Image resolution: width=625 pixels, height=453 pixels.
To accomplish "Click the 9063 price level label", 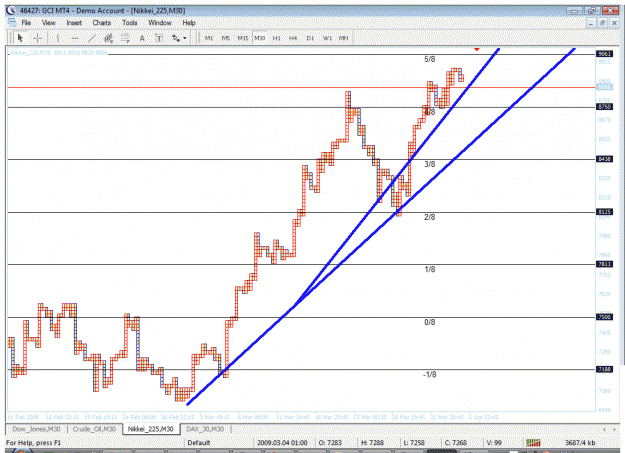I will (x=604, y=54).
